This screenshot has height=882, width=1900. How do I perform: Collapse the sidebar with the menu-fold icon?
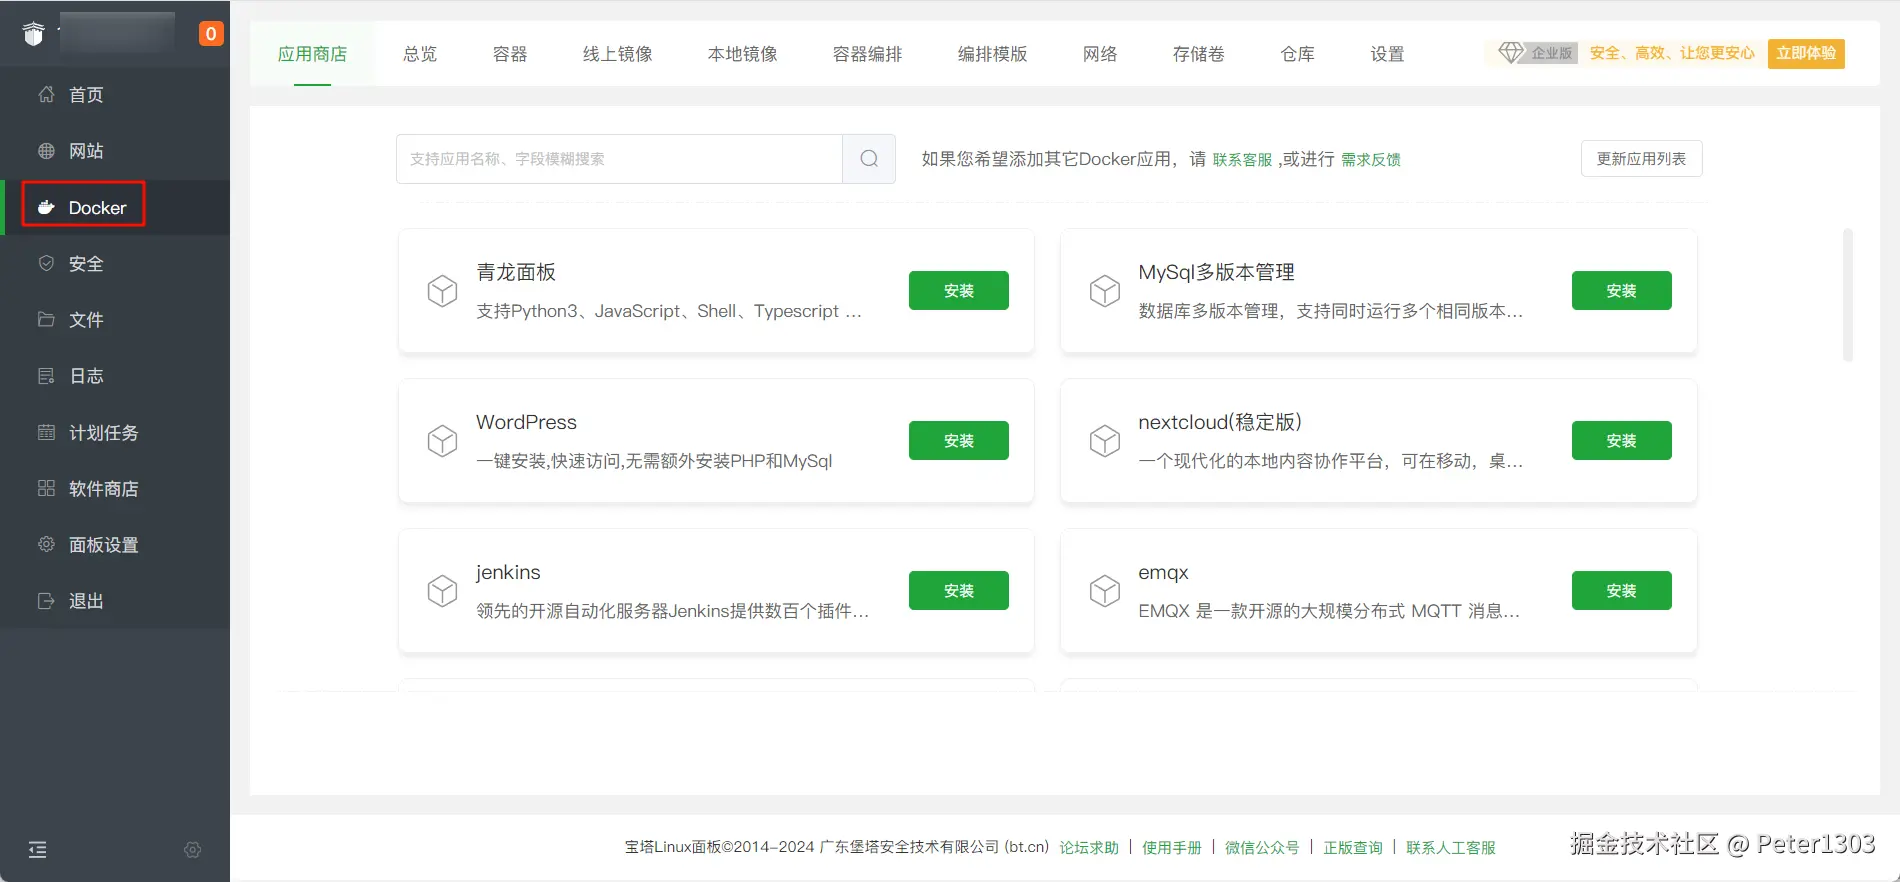point(38,850)
